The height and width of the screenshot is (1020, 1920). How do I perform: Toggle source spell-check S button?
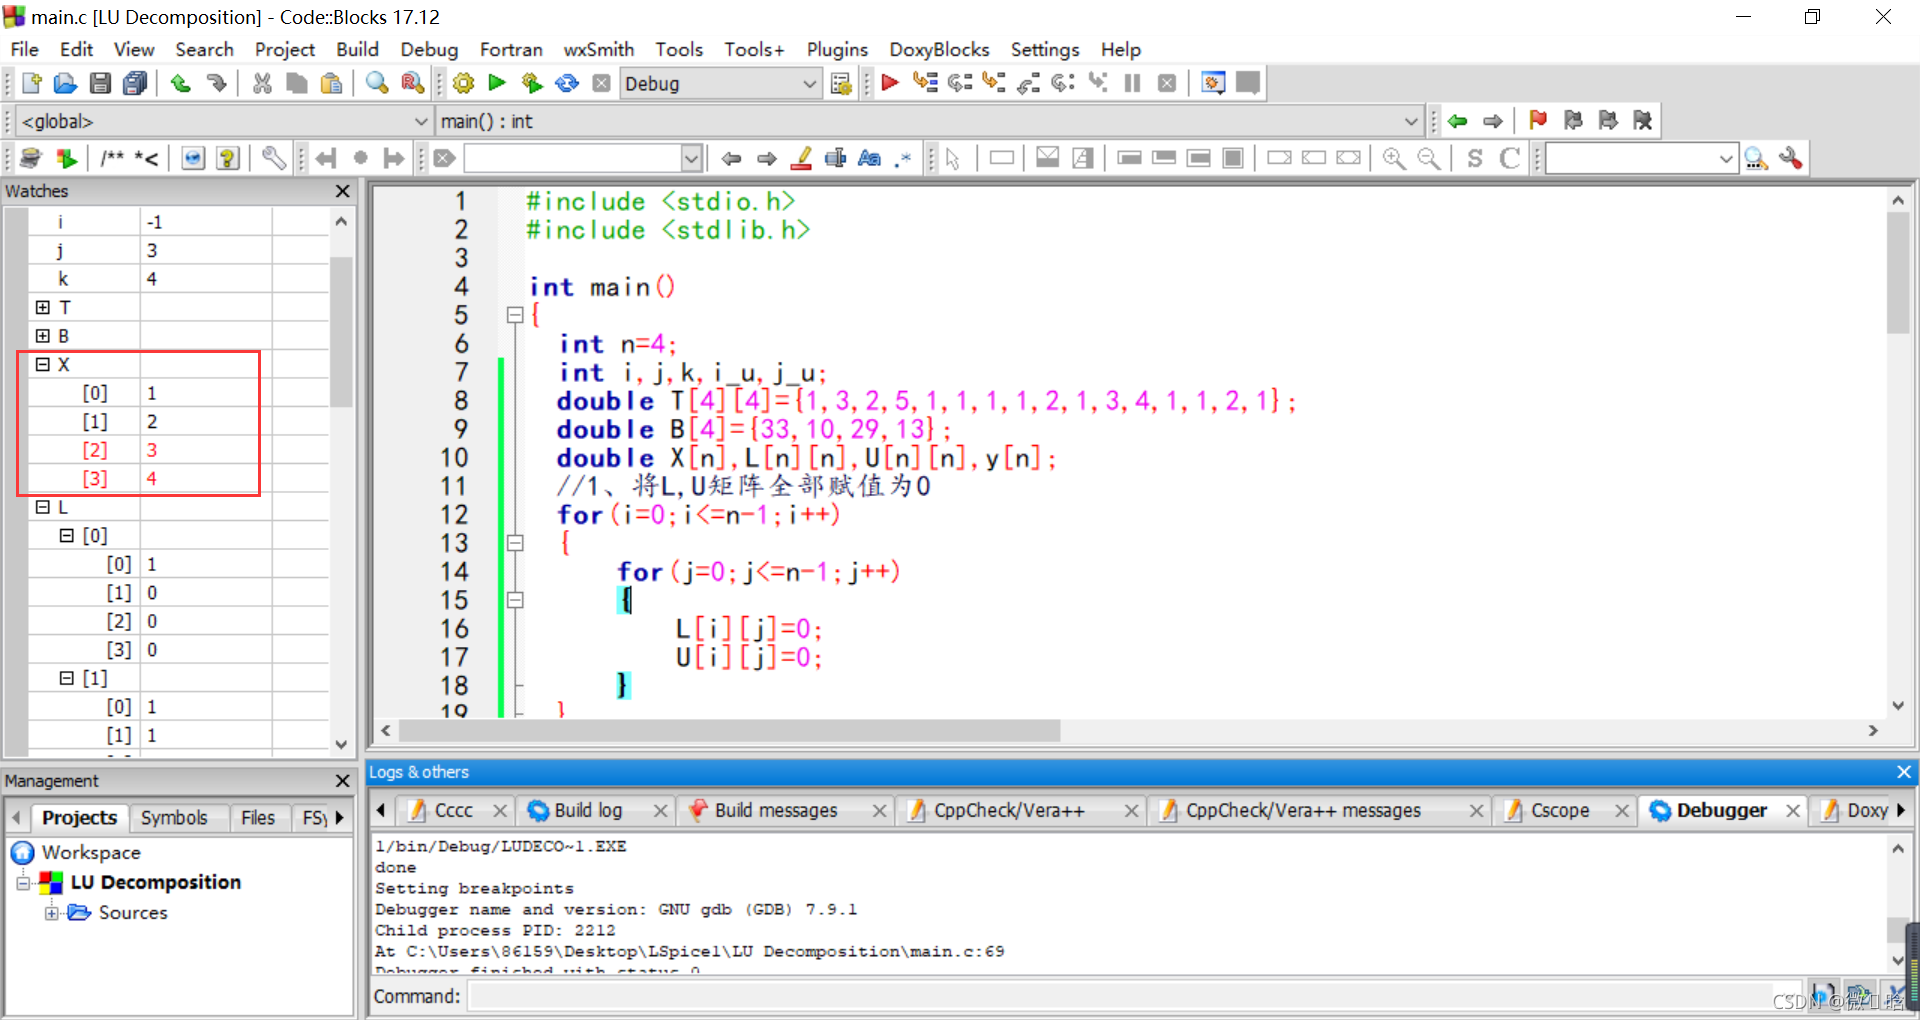point(1475,158)
